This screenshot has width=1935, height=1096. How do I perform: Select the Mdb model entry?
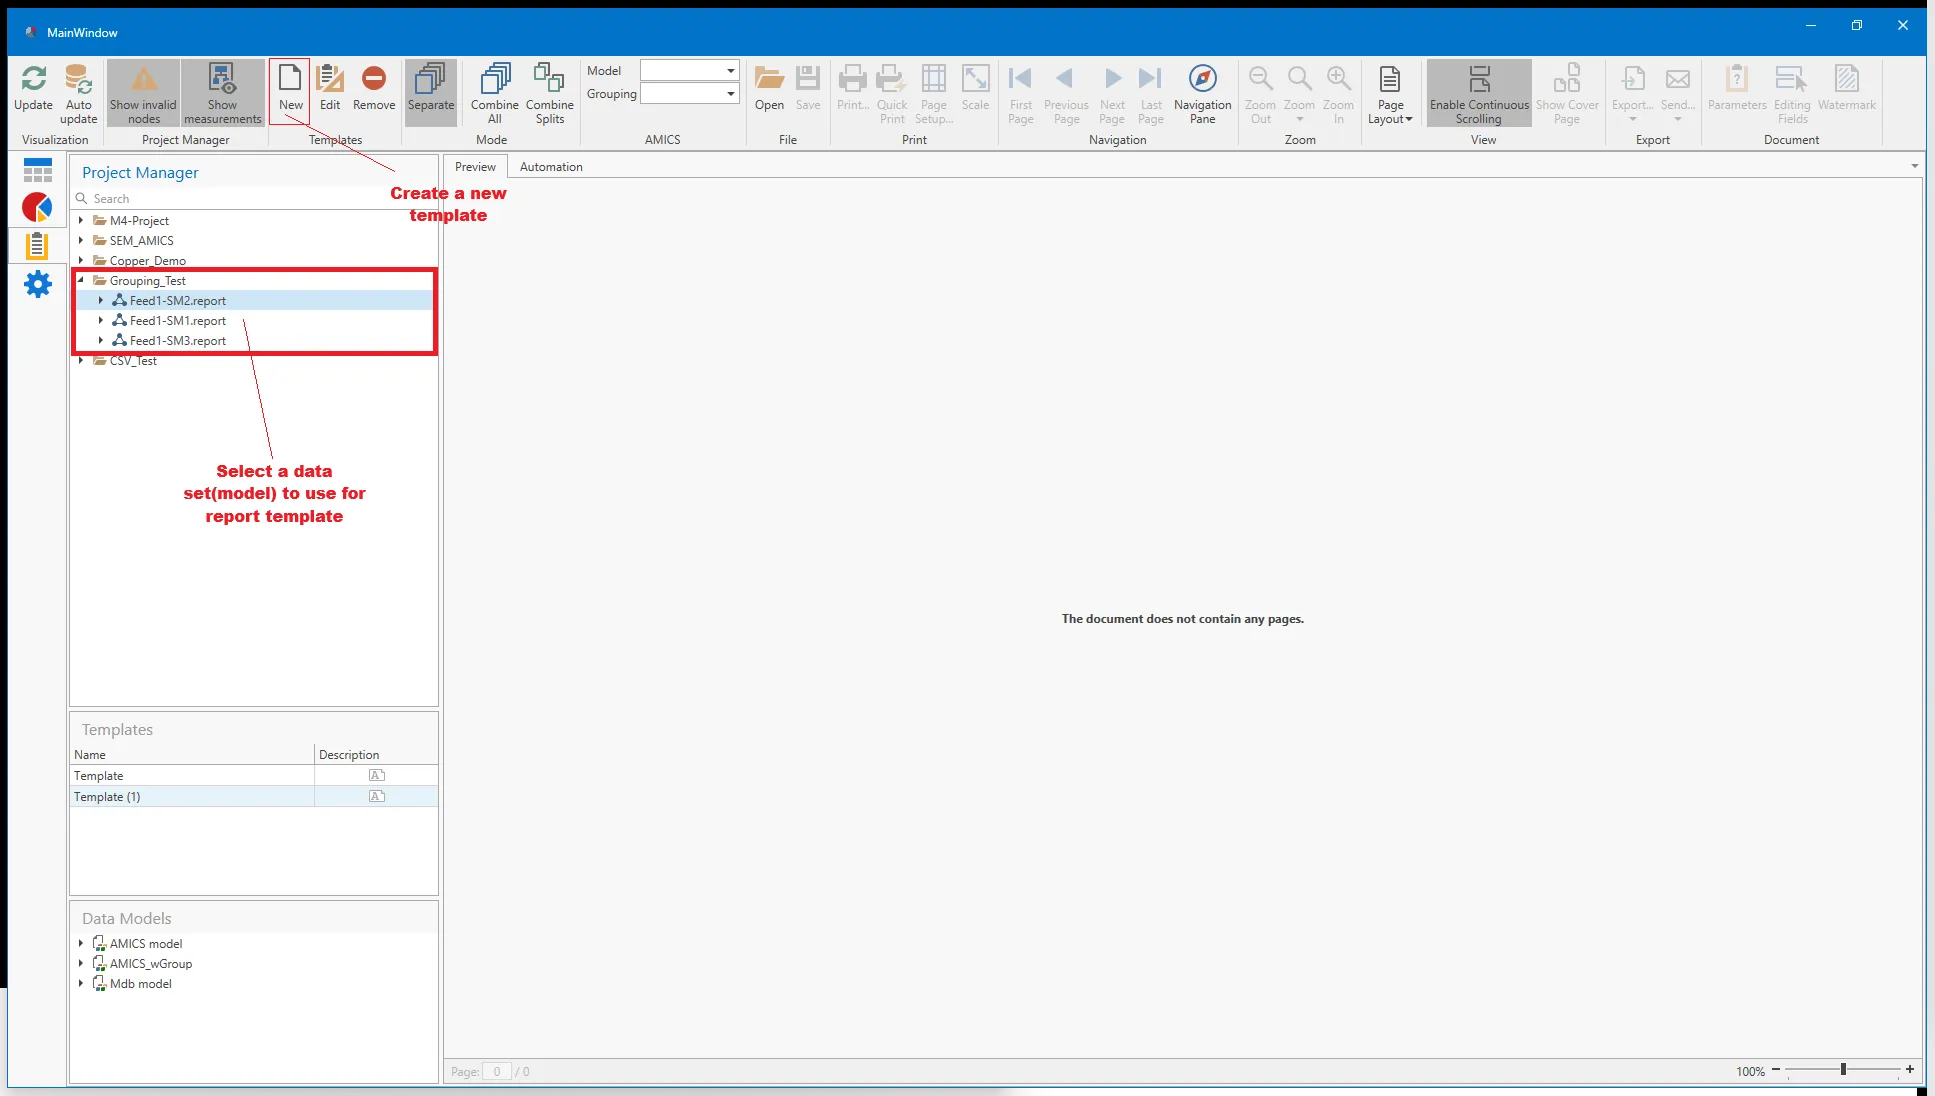coord(140,983)
